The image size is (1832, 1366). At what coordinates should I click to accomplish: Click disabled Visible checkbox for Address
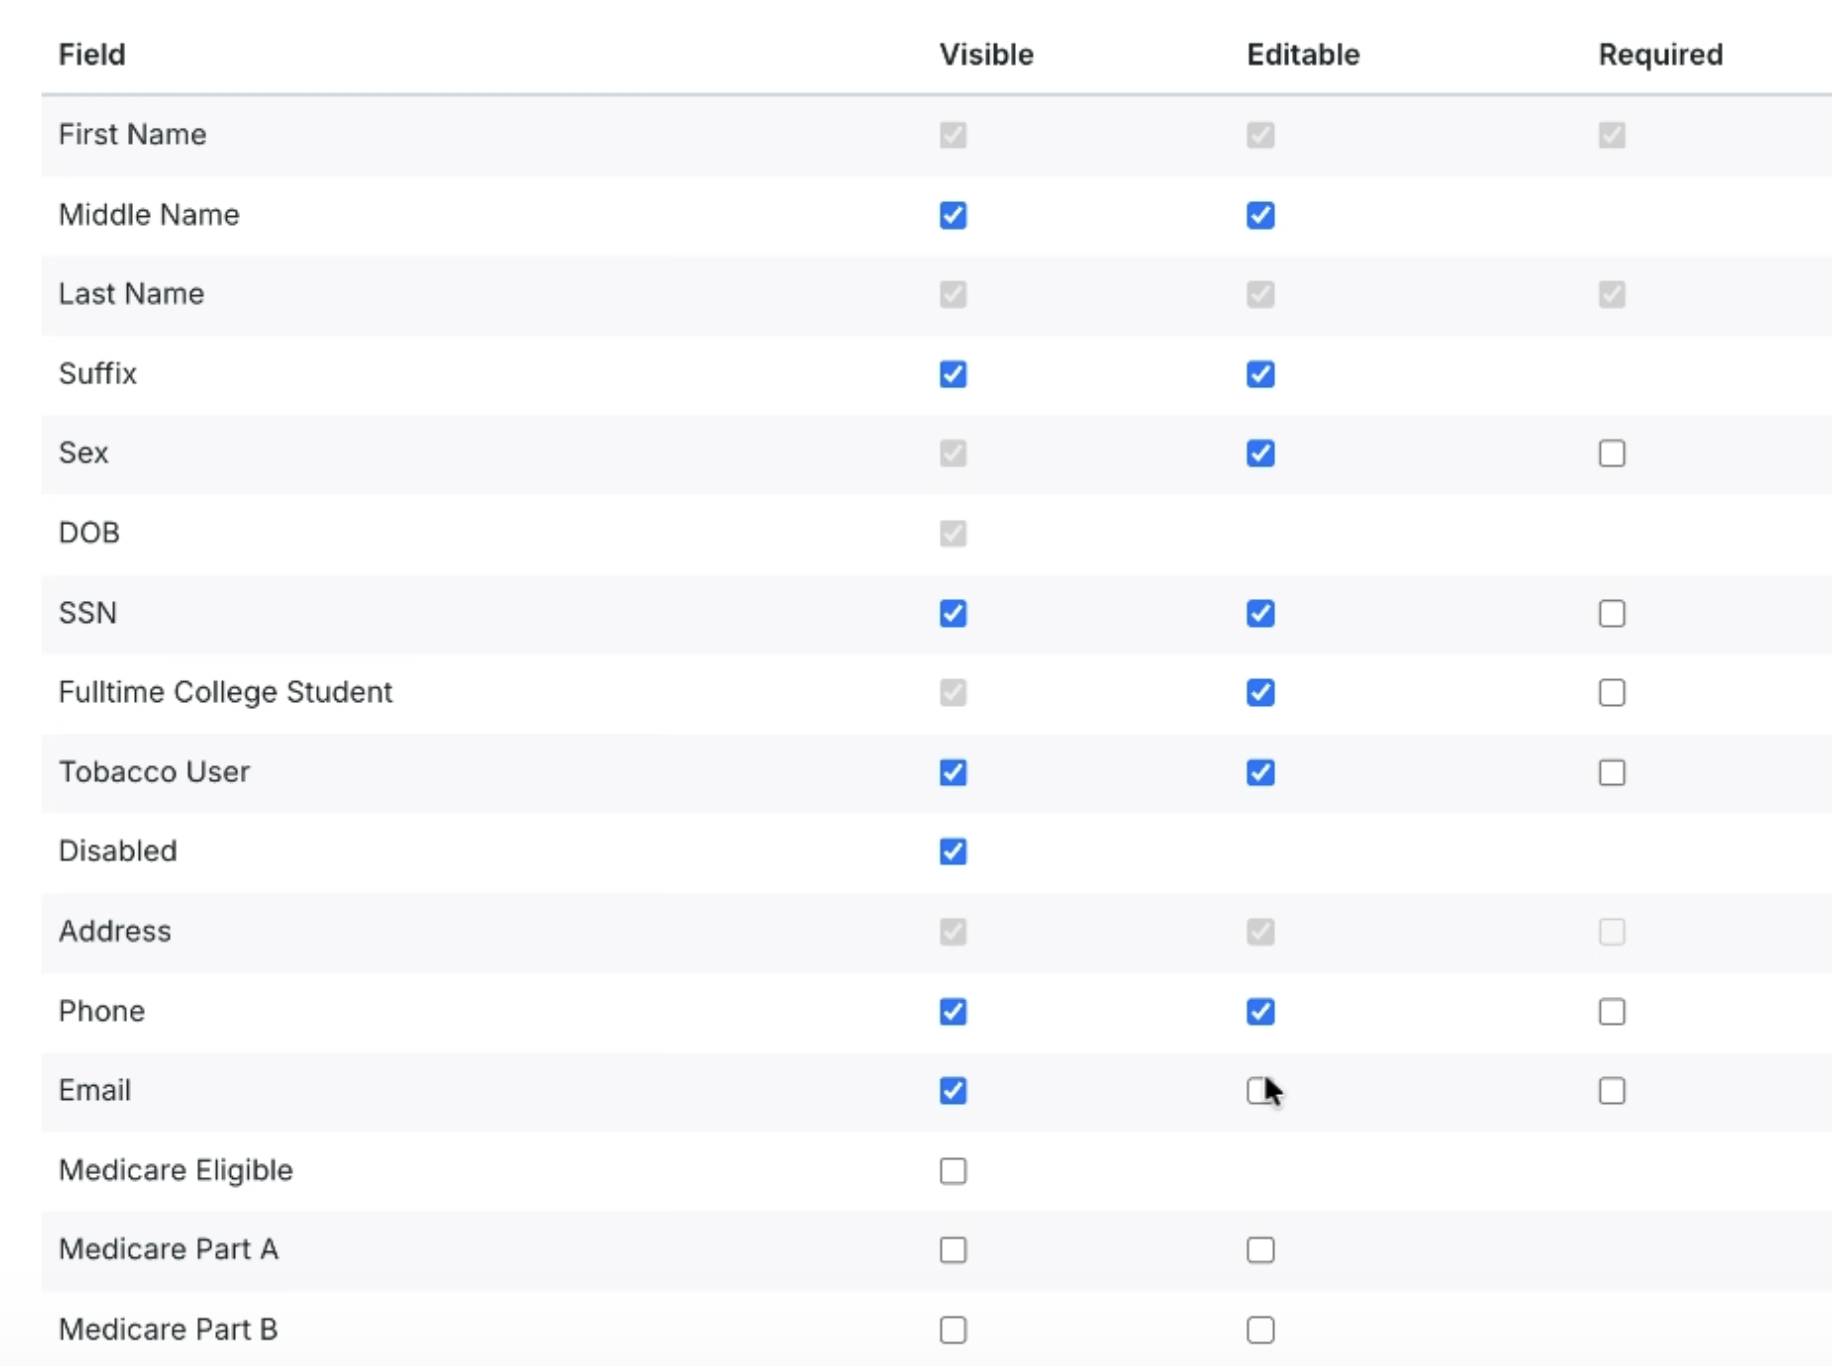(953, 932)
